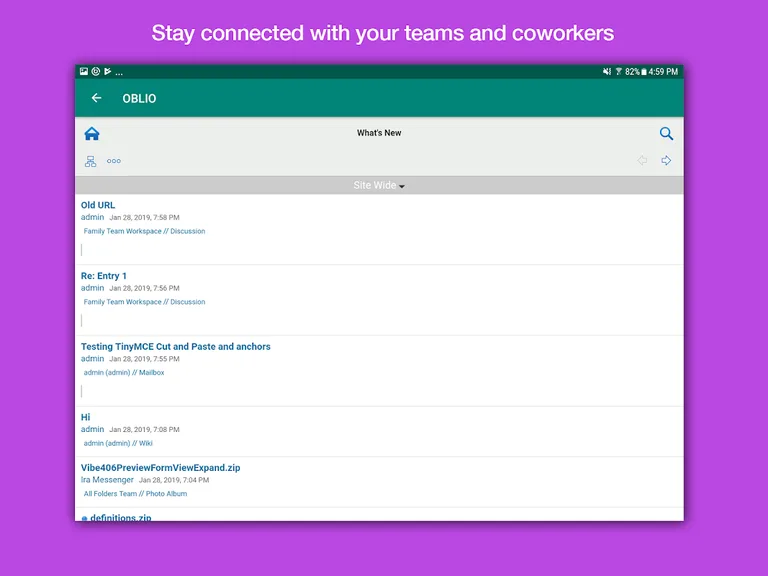Tap the play store status bar icon
768x576 pixels.
pos(108,72)
